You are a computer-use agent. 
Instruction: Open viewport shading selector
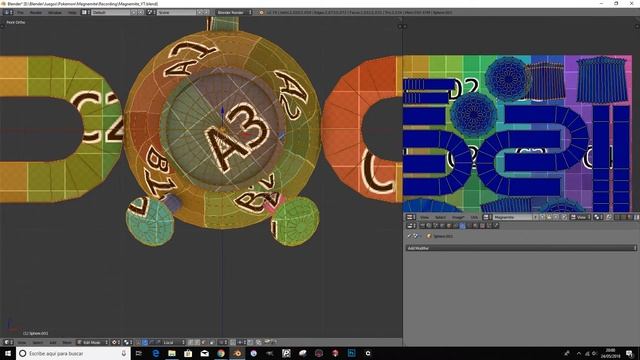(116, 342)
